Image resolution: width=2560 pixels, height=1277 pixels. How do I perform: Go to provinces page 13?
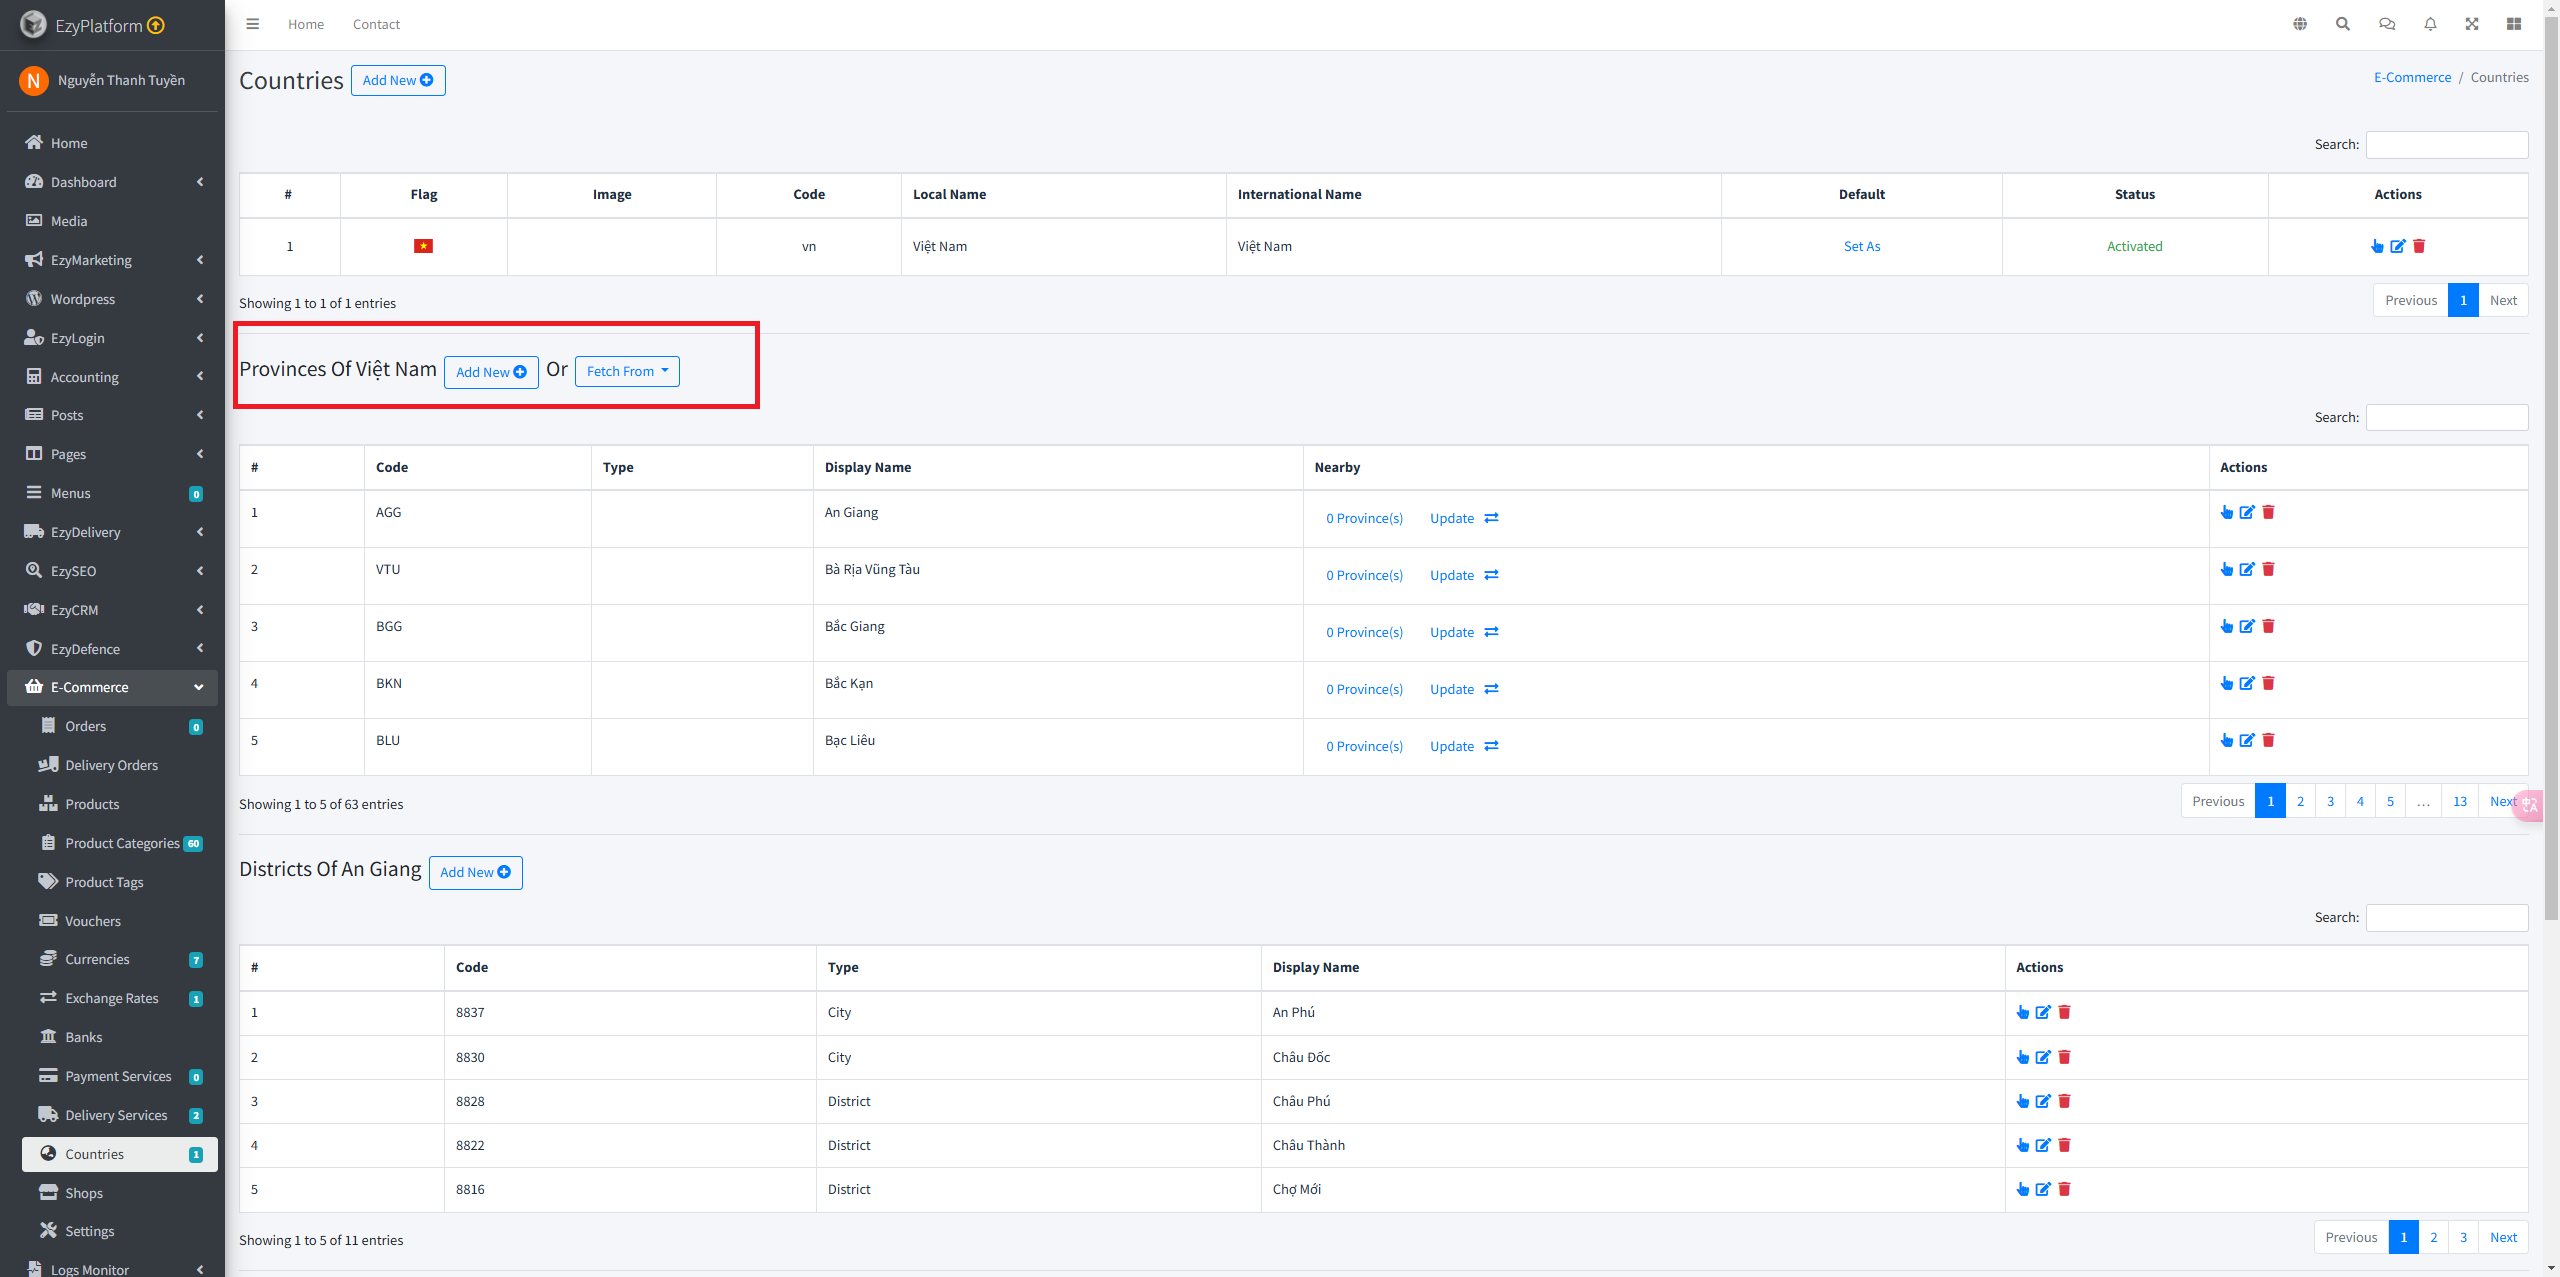coord(2460,801)
